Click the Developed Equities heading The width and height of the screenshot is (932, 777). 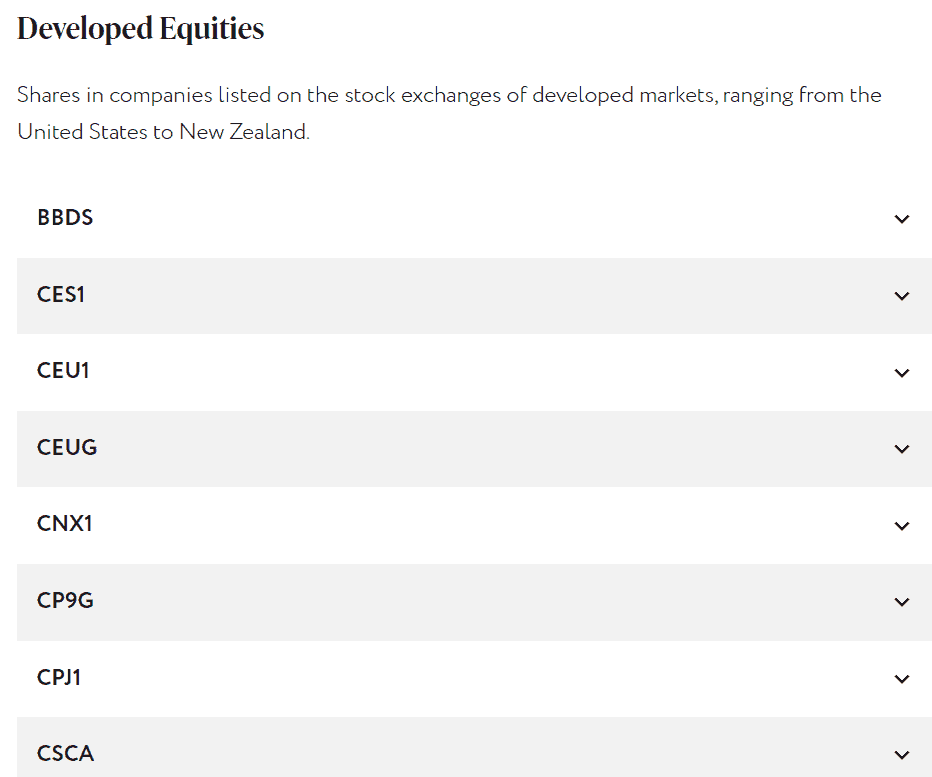(x=141, y=29)
